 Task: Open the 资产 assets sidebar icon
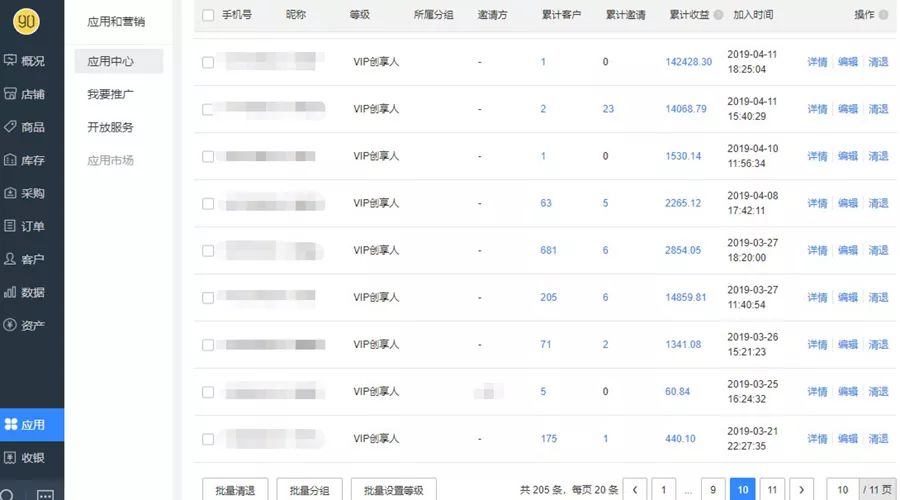[10, 325]
